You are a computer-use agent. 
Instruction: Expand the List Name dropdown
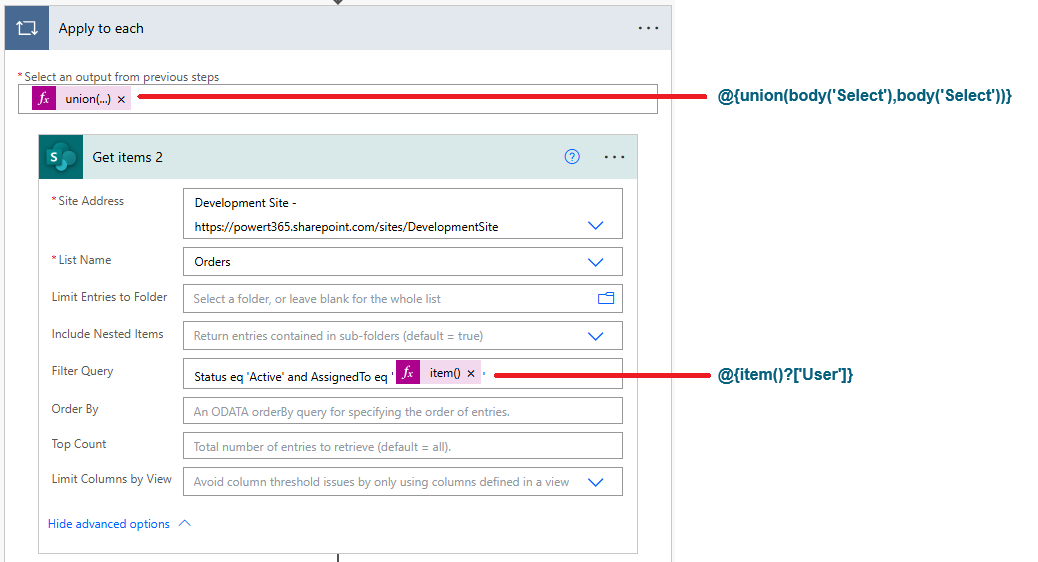[x=596, y=262]
